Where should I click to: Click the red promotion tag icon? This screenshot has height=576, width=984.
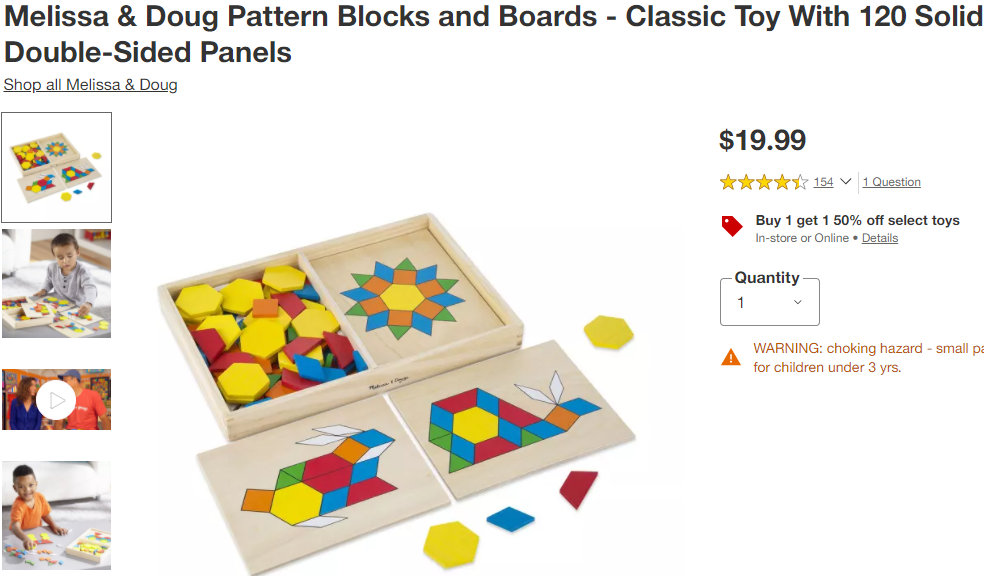tap(732, 226)
